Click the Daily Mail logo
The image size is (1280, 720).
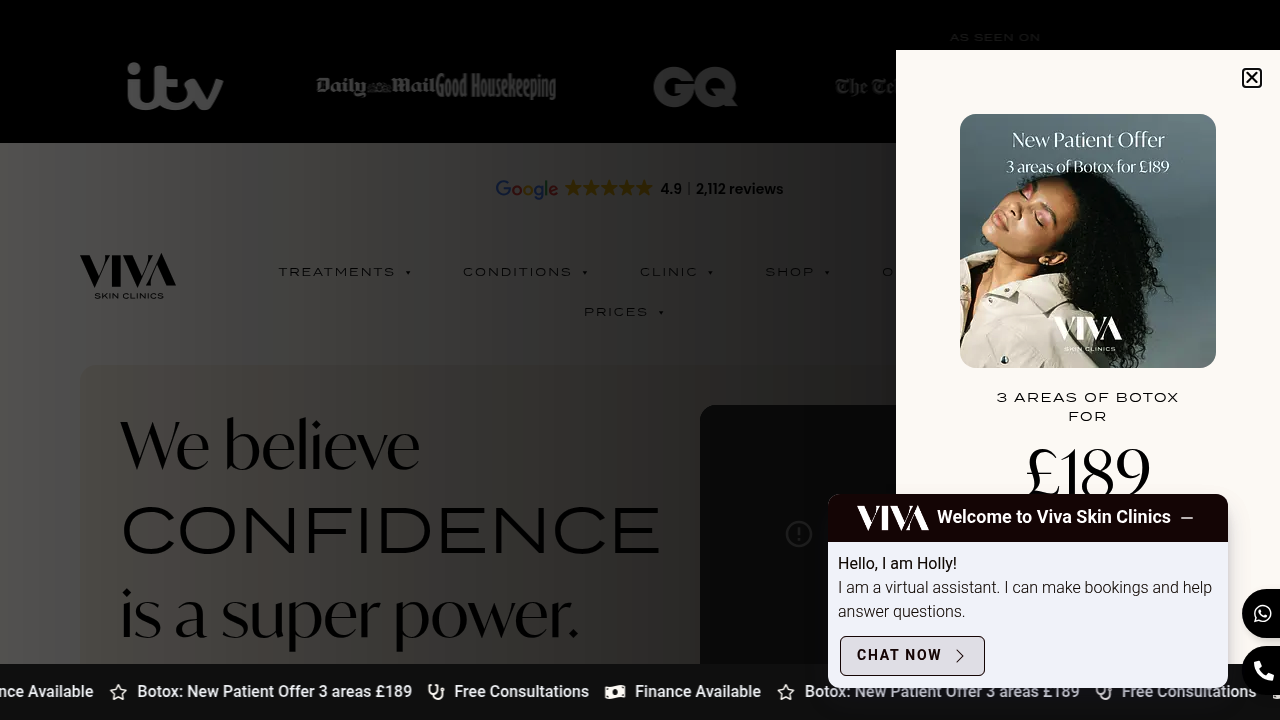(x=376, y=87)
